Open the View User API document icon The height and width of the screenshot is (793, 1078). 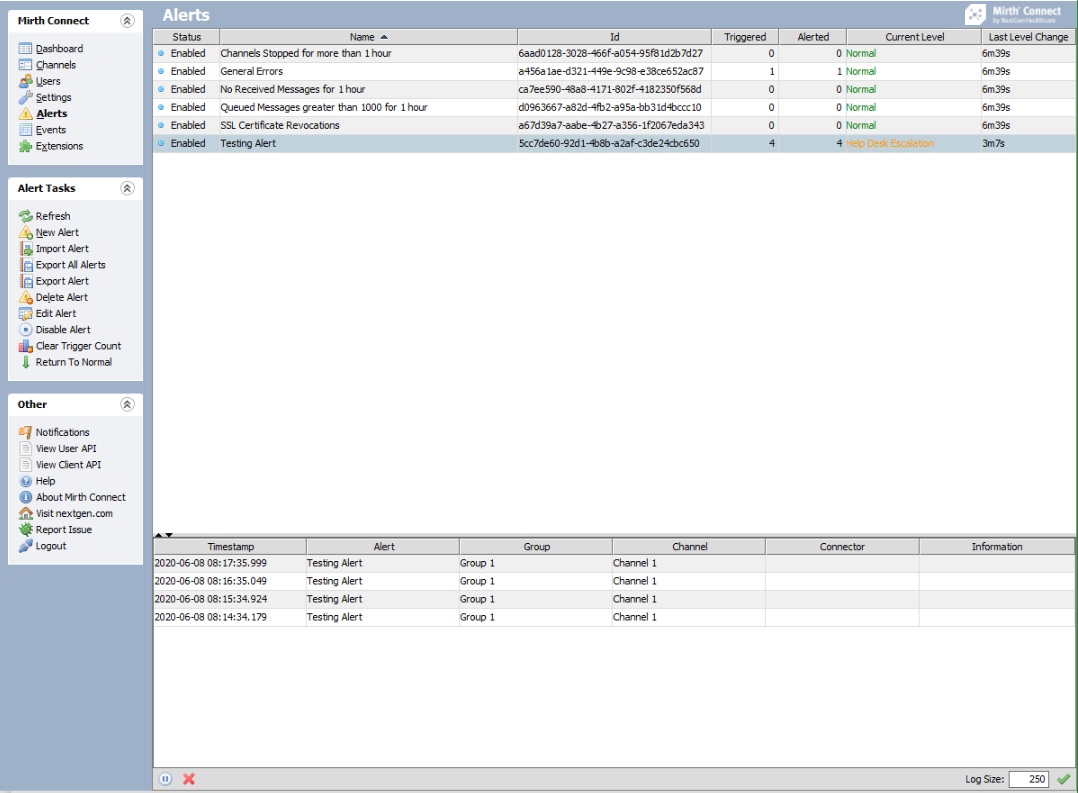[x=25, y=448]
